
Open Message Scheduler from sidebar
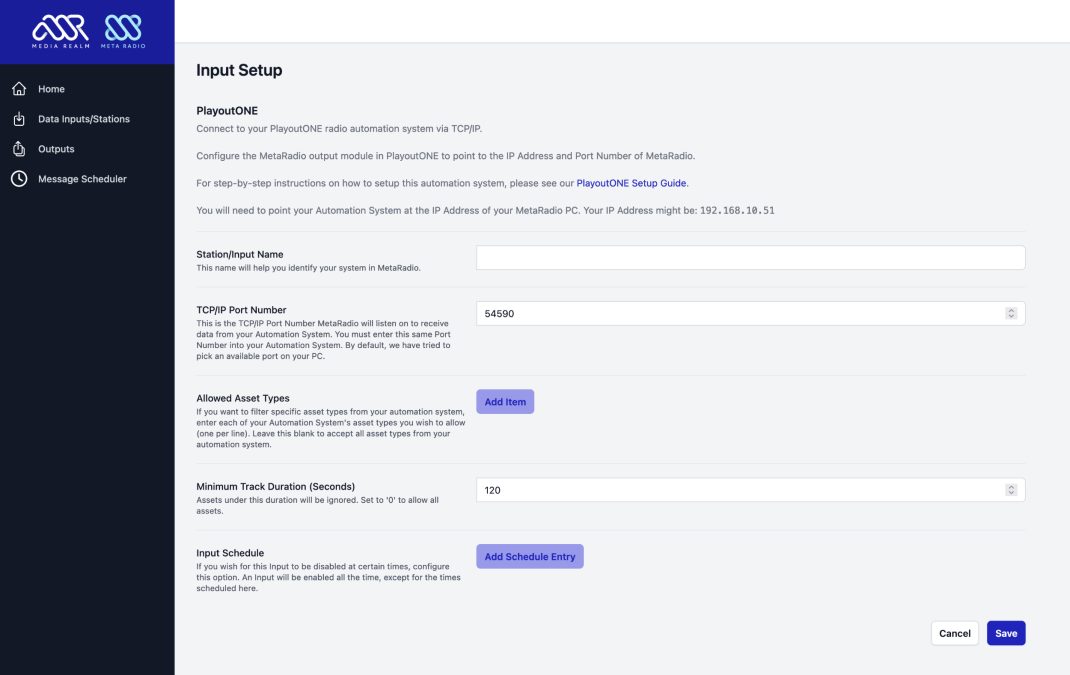[x=82, y=179]
